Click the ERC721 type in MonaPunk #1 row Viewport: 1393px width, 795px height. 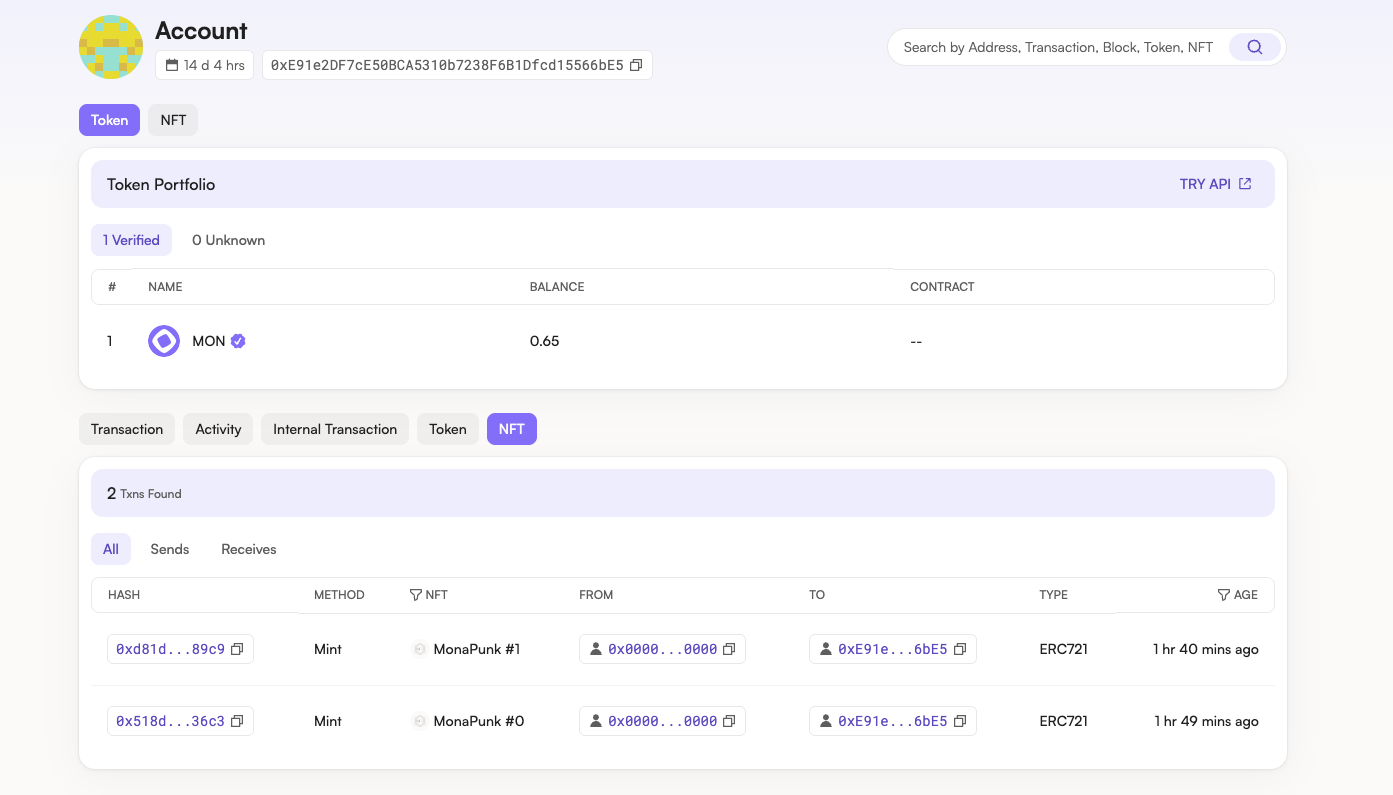click(1063, 649)
